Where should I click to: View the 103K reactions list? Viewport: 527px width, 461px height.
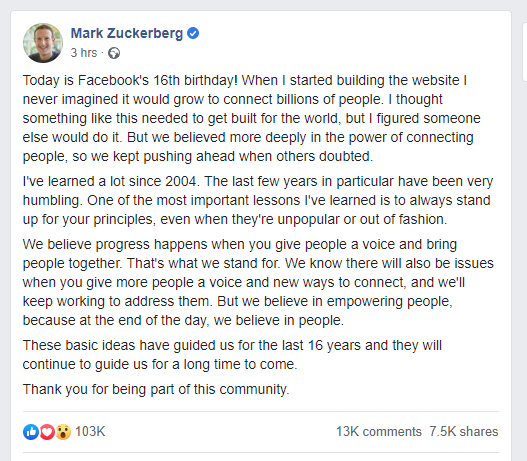click(x=90, y=431)
